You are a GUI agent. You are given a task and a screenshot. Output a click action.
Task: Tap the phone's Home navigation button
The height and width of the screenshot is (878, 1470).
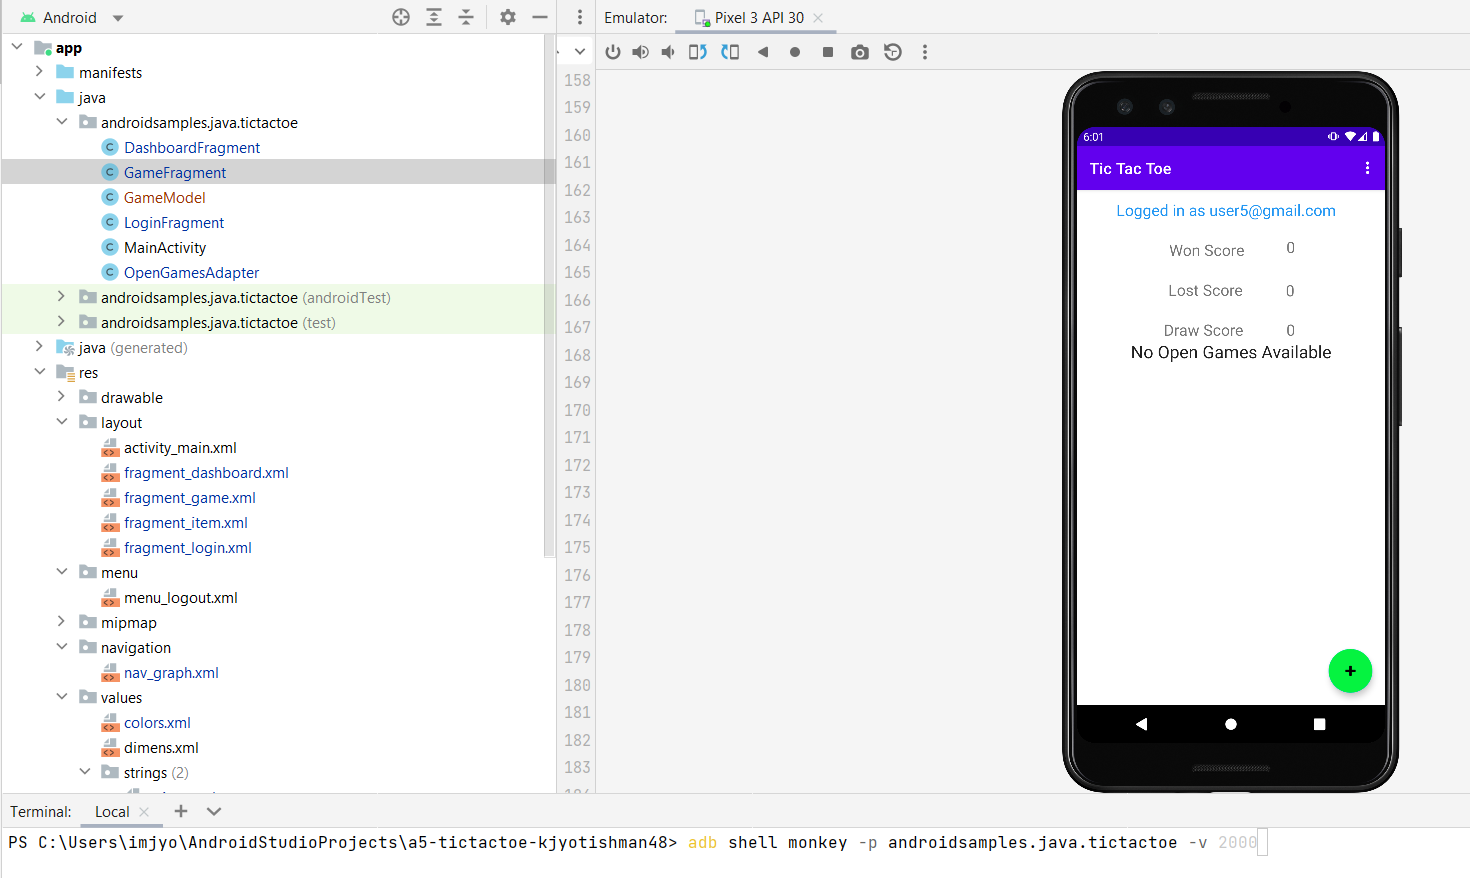[x=1231, y=724]
